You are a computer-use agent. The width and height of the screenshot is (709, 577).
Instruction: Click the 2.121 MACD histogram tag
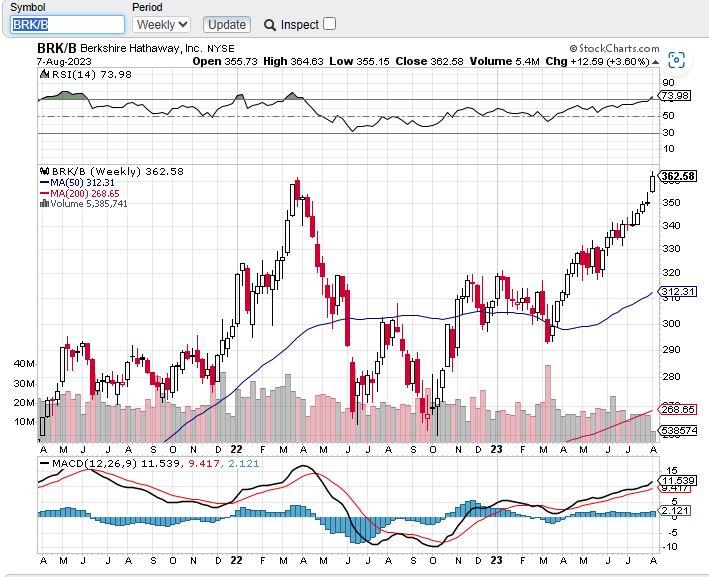coord(674,511)
